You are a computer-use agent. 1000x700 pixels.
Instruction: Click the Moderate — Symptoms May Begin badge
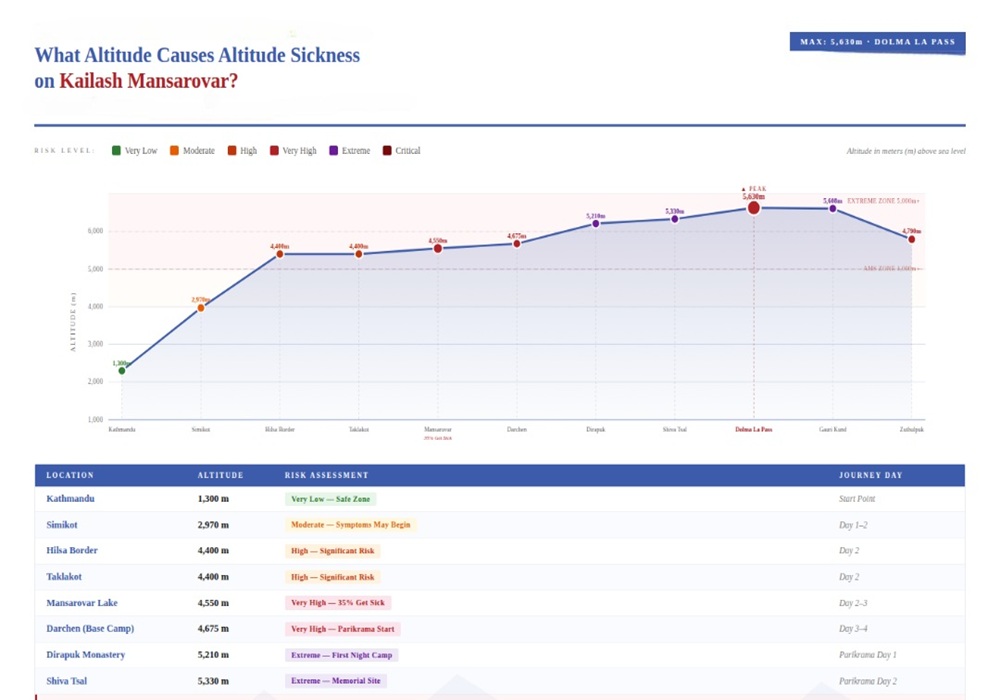[350, 525]
